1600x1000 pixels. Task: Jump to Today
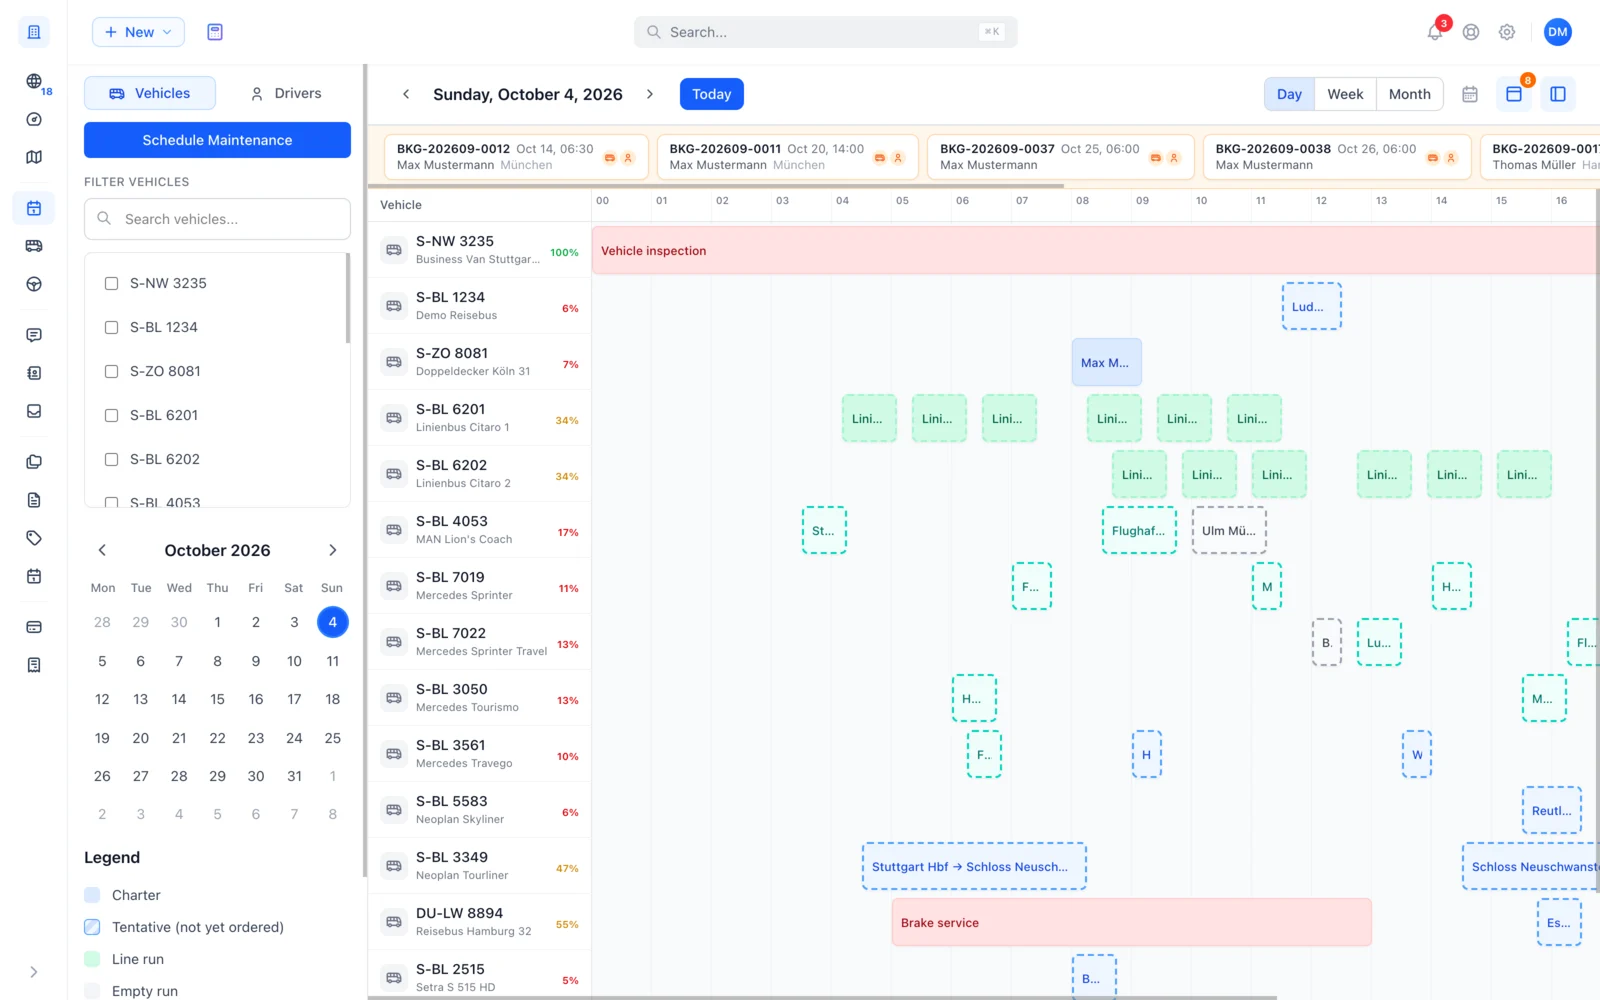(x=712, y=94)
